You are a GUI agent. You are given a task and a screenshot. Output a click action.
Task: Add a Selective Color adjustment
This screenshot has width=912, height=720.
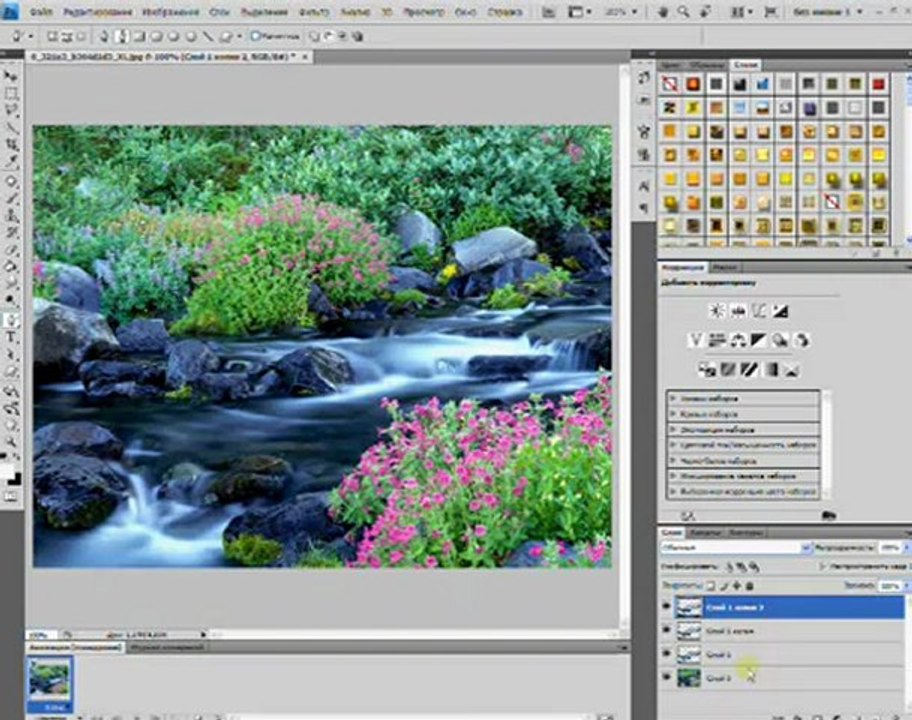click(x=792, y=369)
